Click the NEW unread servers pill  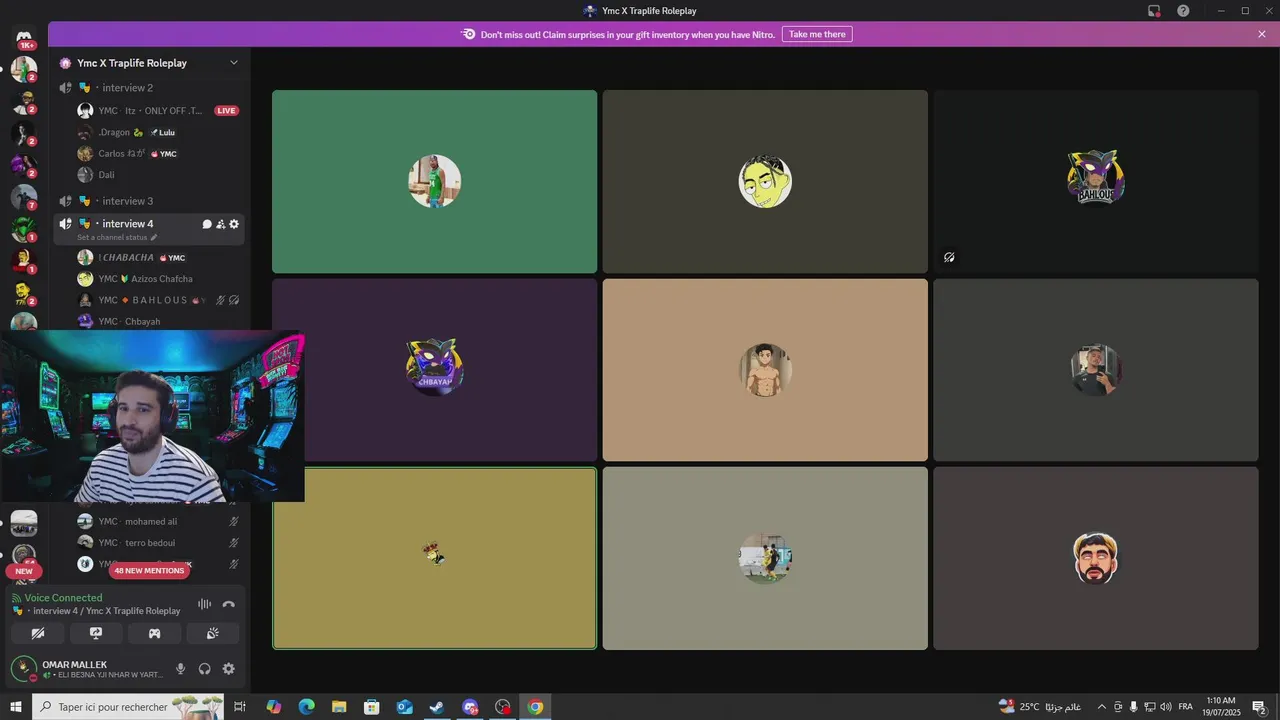[x=24, y=572]
